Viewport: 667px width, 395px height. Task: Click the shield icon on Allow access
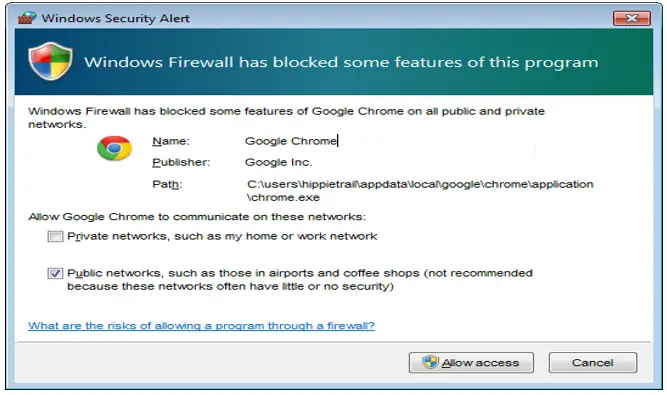pyautogui.click(x=430, y=362)
